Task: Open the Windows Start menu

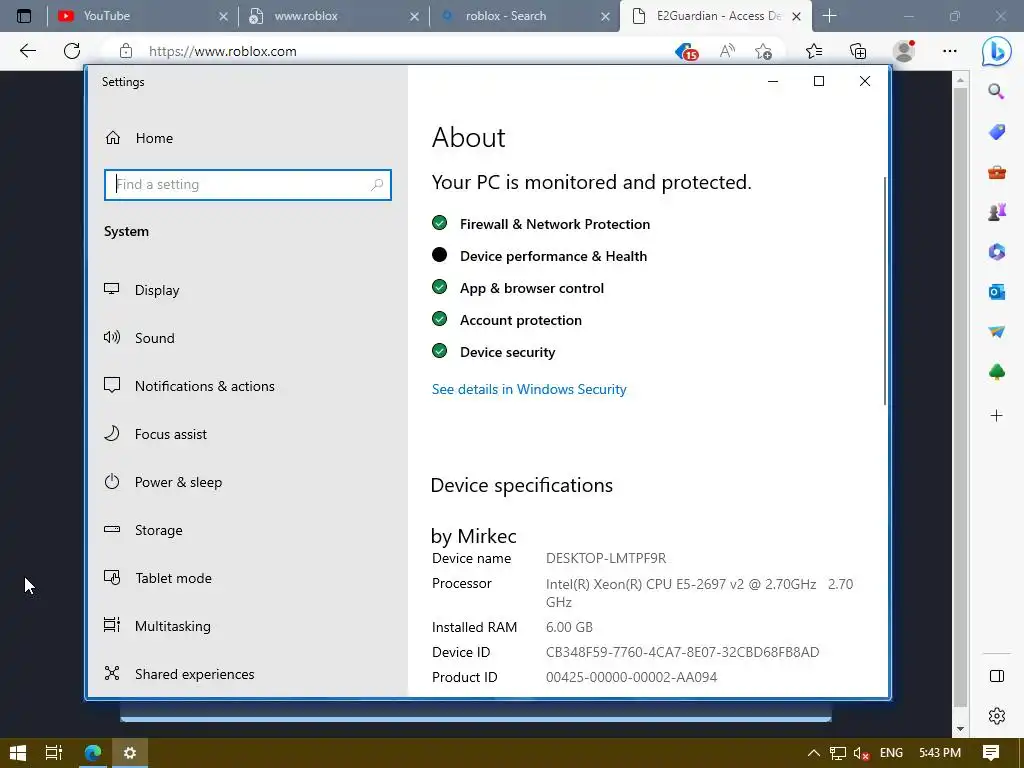Action: click(18, 753)
